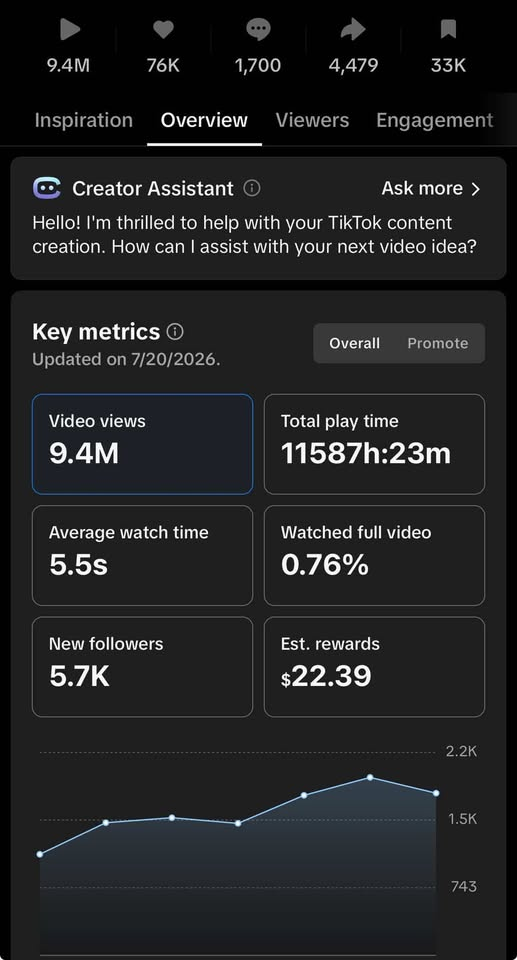The height and width of the screenshot is (960, 517).
Task: Click the 1,700 comments count
Action: click(258, 66)
